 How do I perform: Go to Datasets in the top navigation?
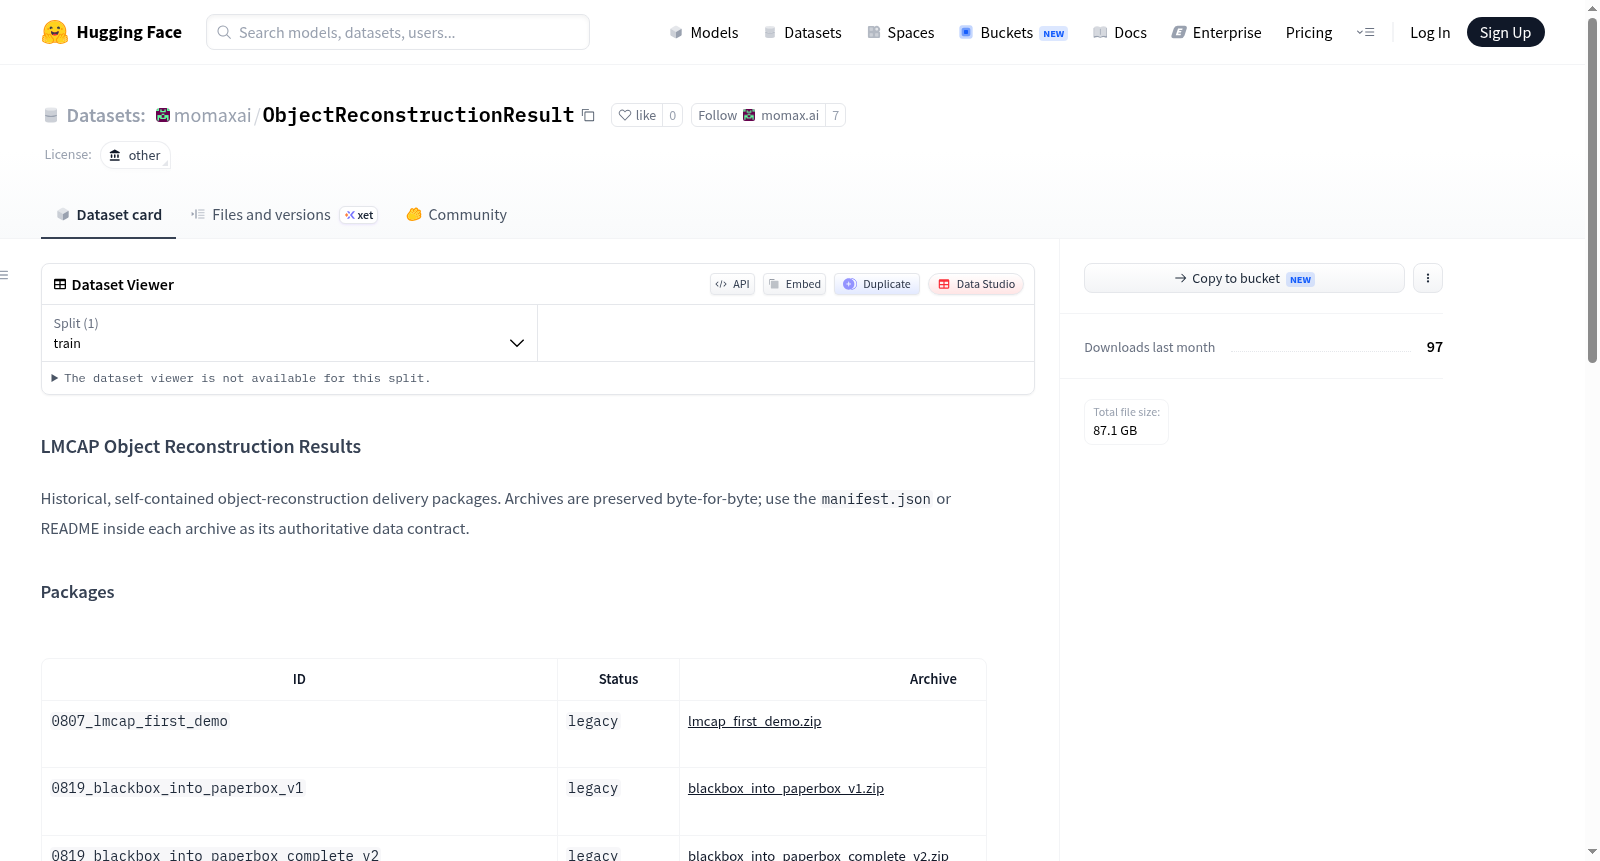tap(803, 32)
